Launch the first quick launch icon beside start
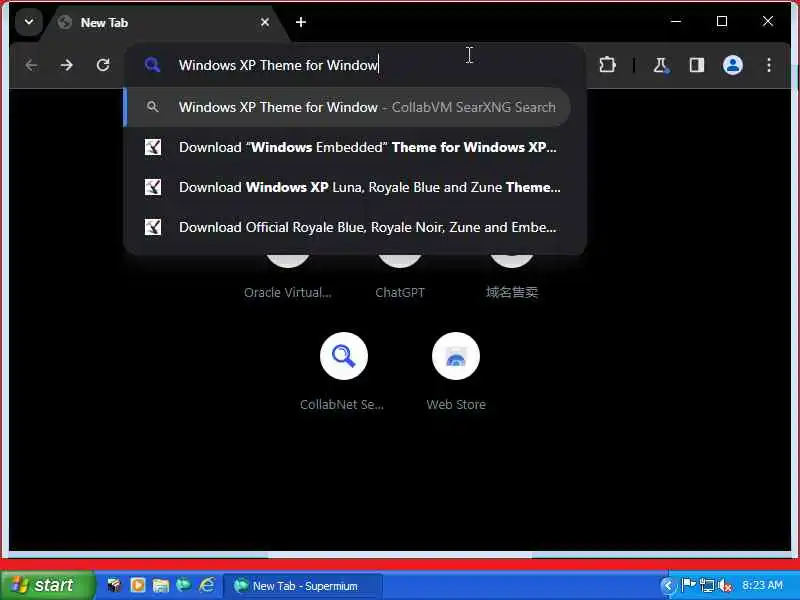The width and height of the screenshot is (800, 600). pos(114,585)
